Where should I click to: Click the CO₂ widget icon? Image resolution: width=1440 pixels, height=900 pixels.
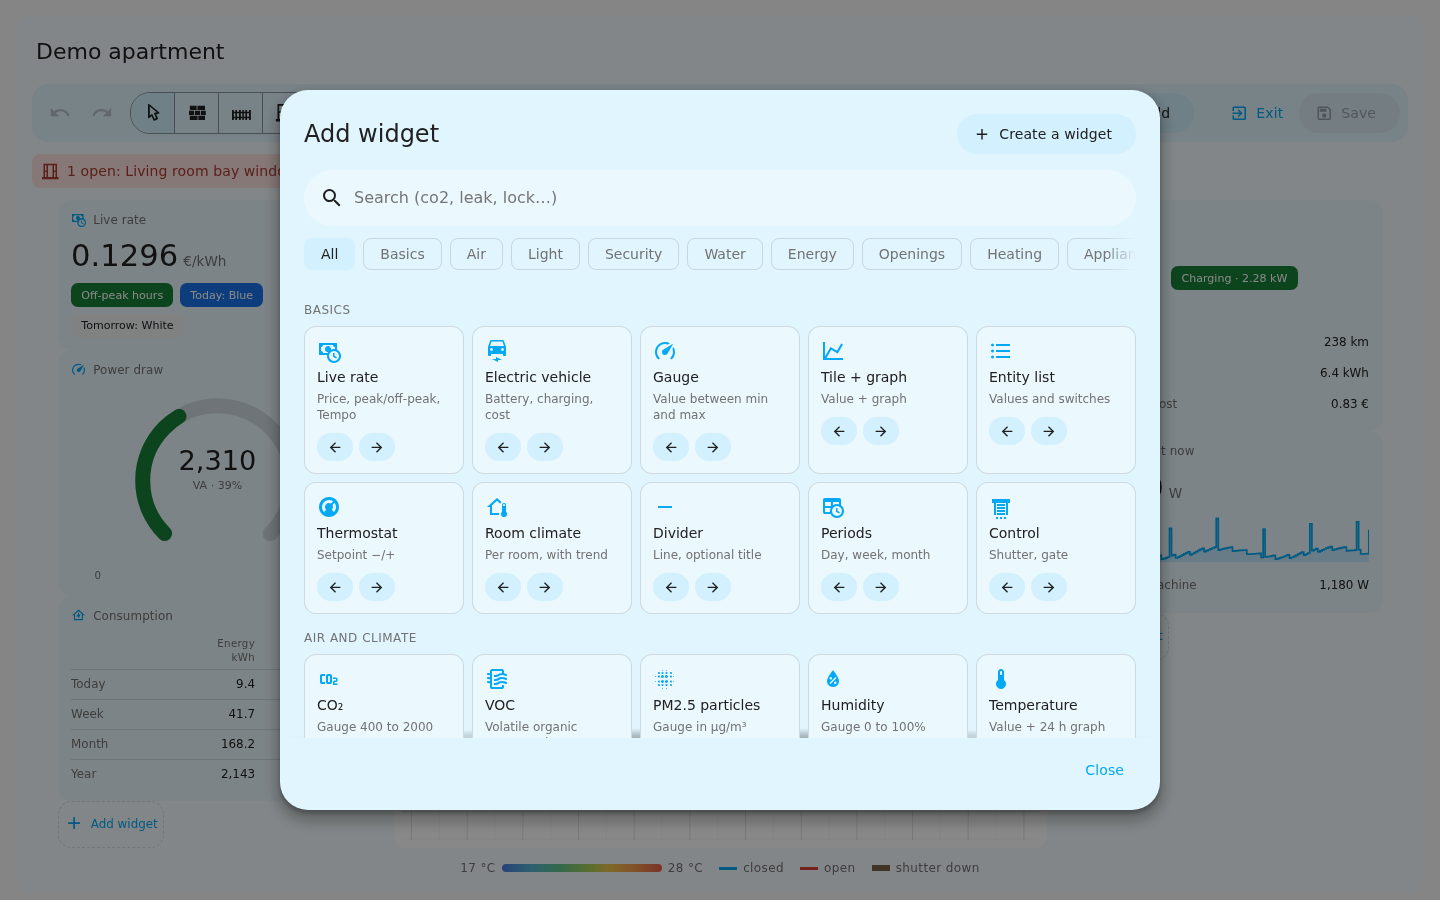pyautogui.click(x=329, y=679)
